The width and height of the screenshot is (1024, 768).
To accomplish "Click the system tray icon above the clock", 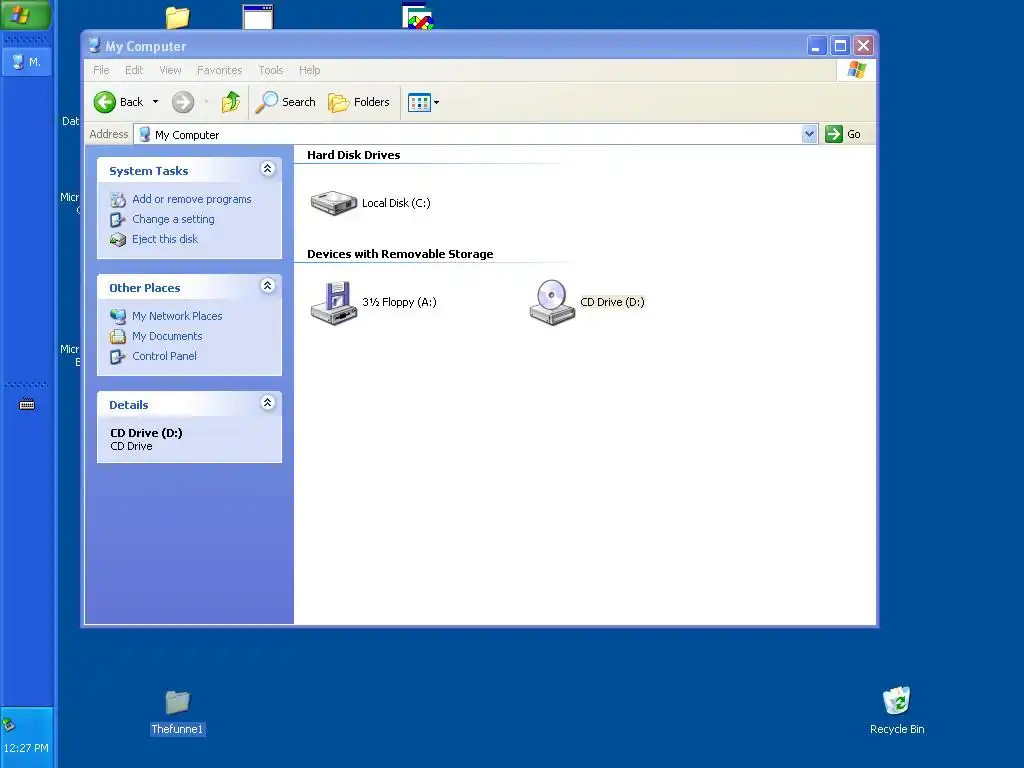I will pos(8,724).
